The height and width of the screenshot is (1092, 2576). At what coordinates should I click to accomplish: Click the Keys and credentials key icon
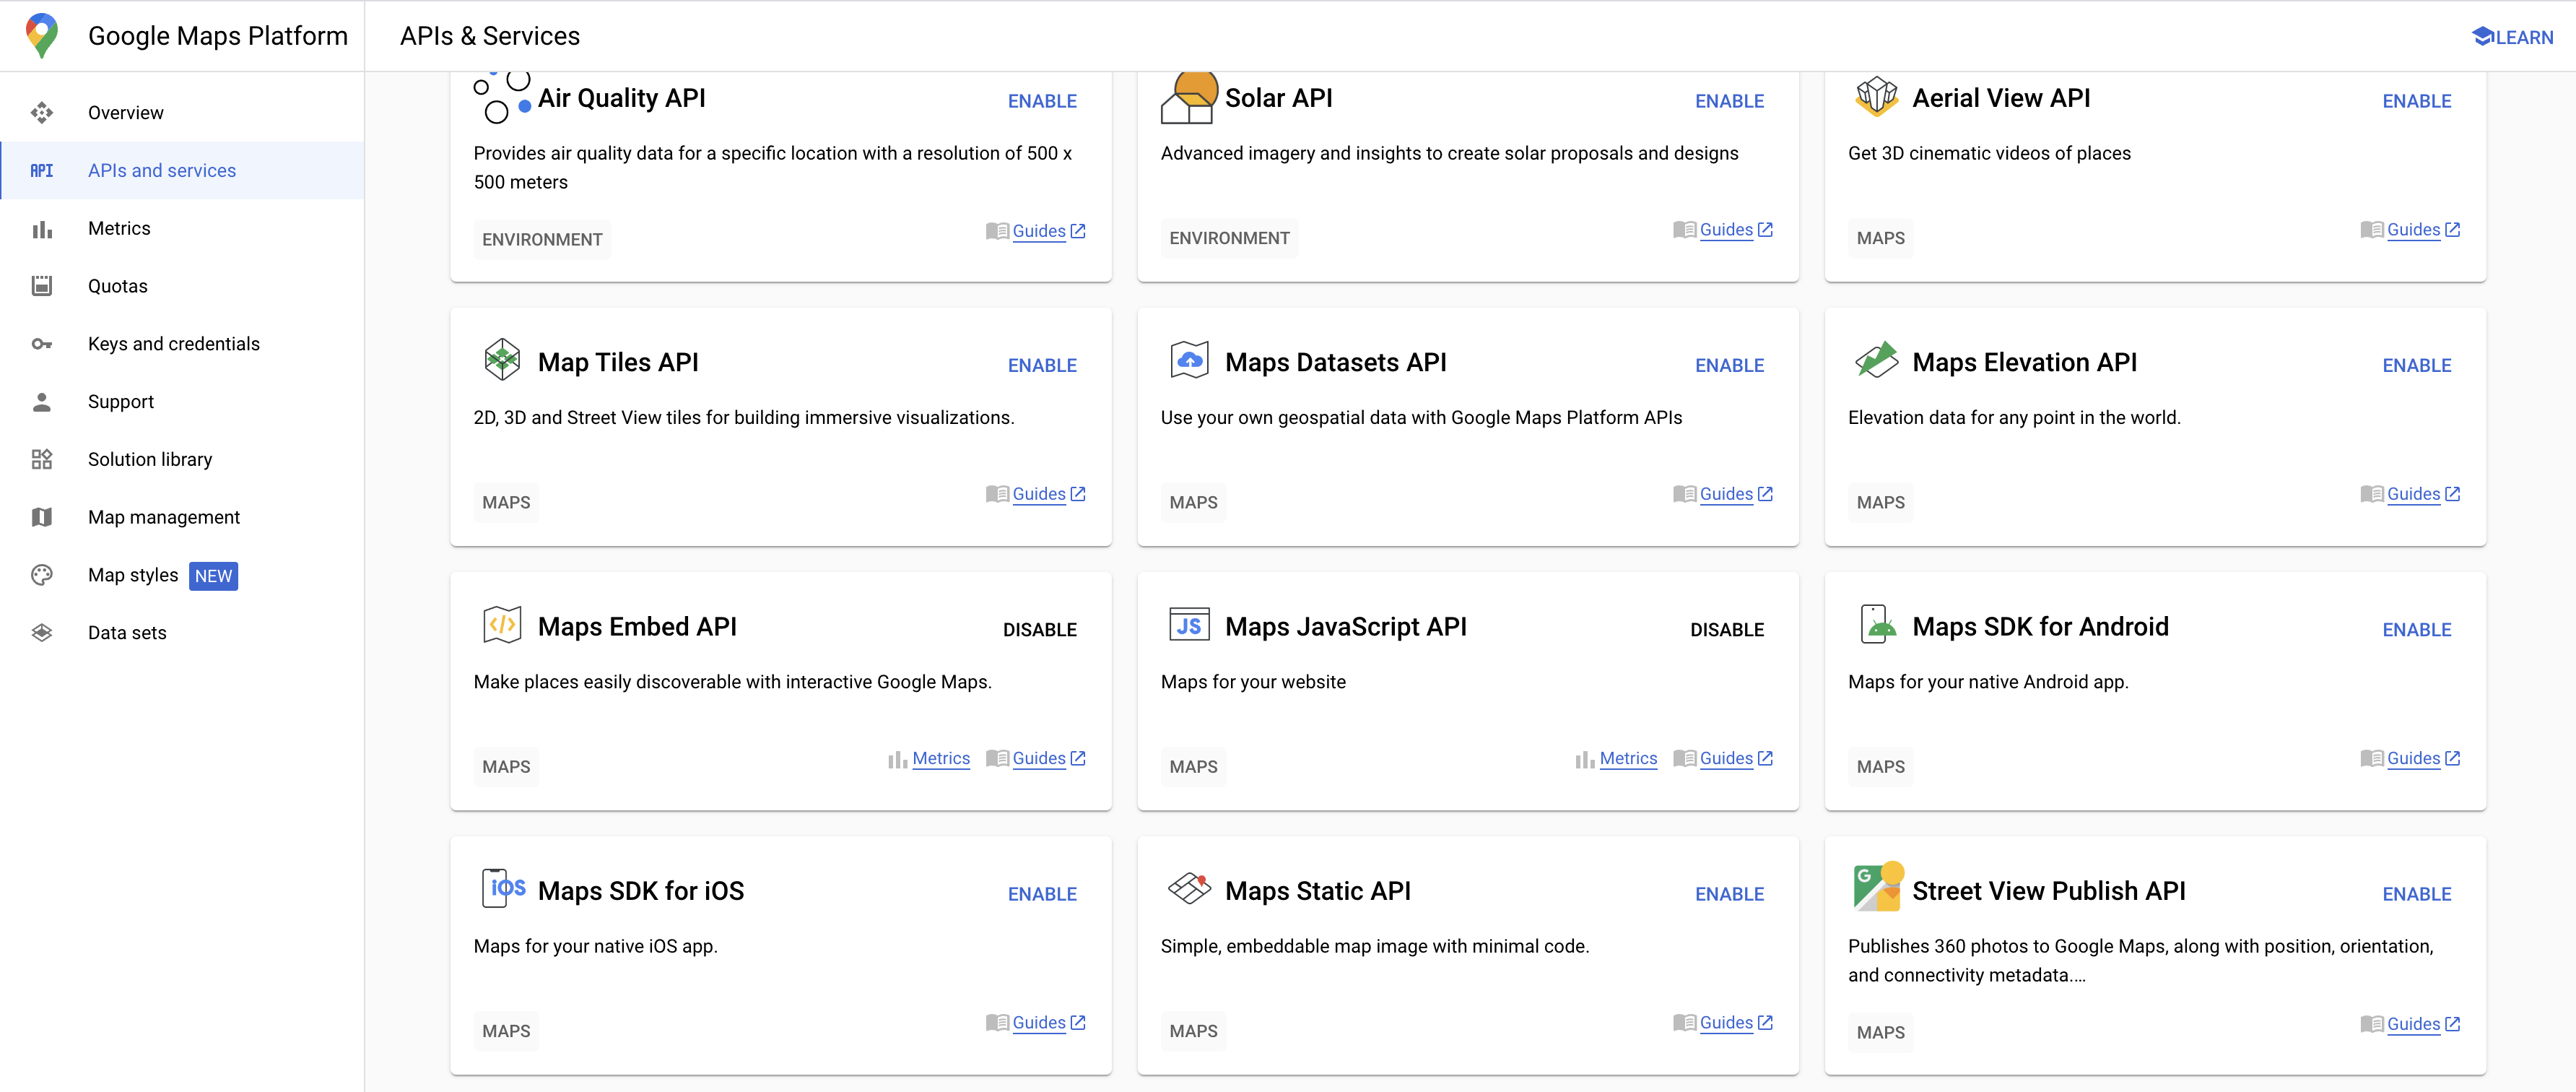click(x=41, y=344)
